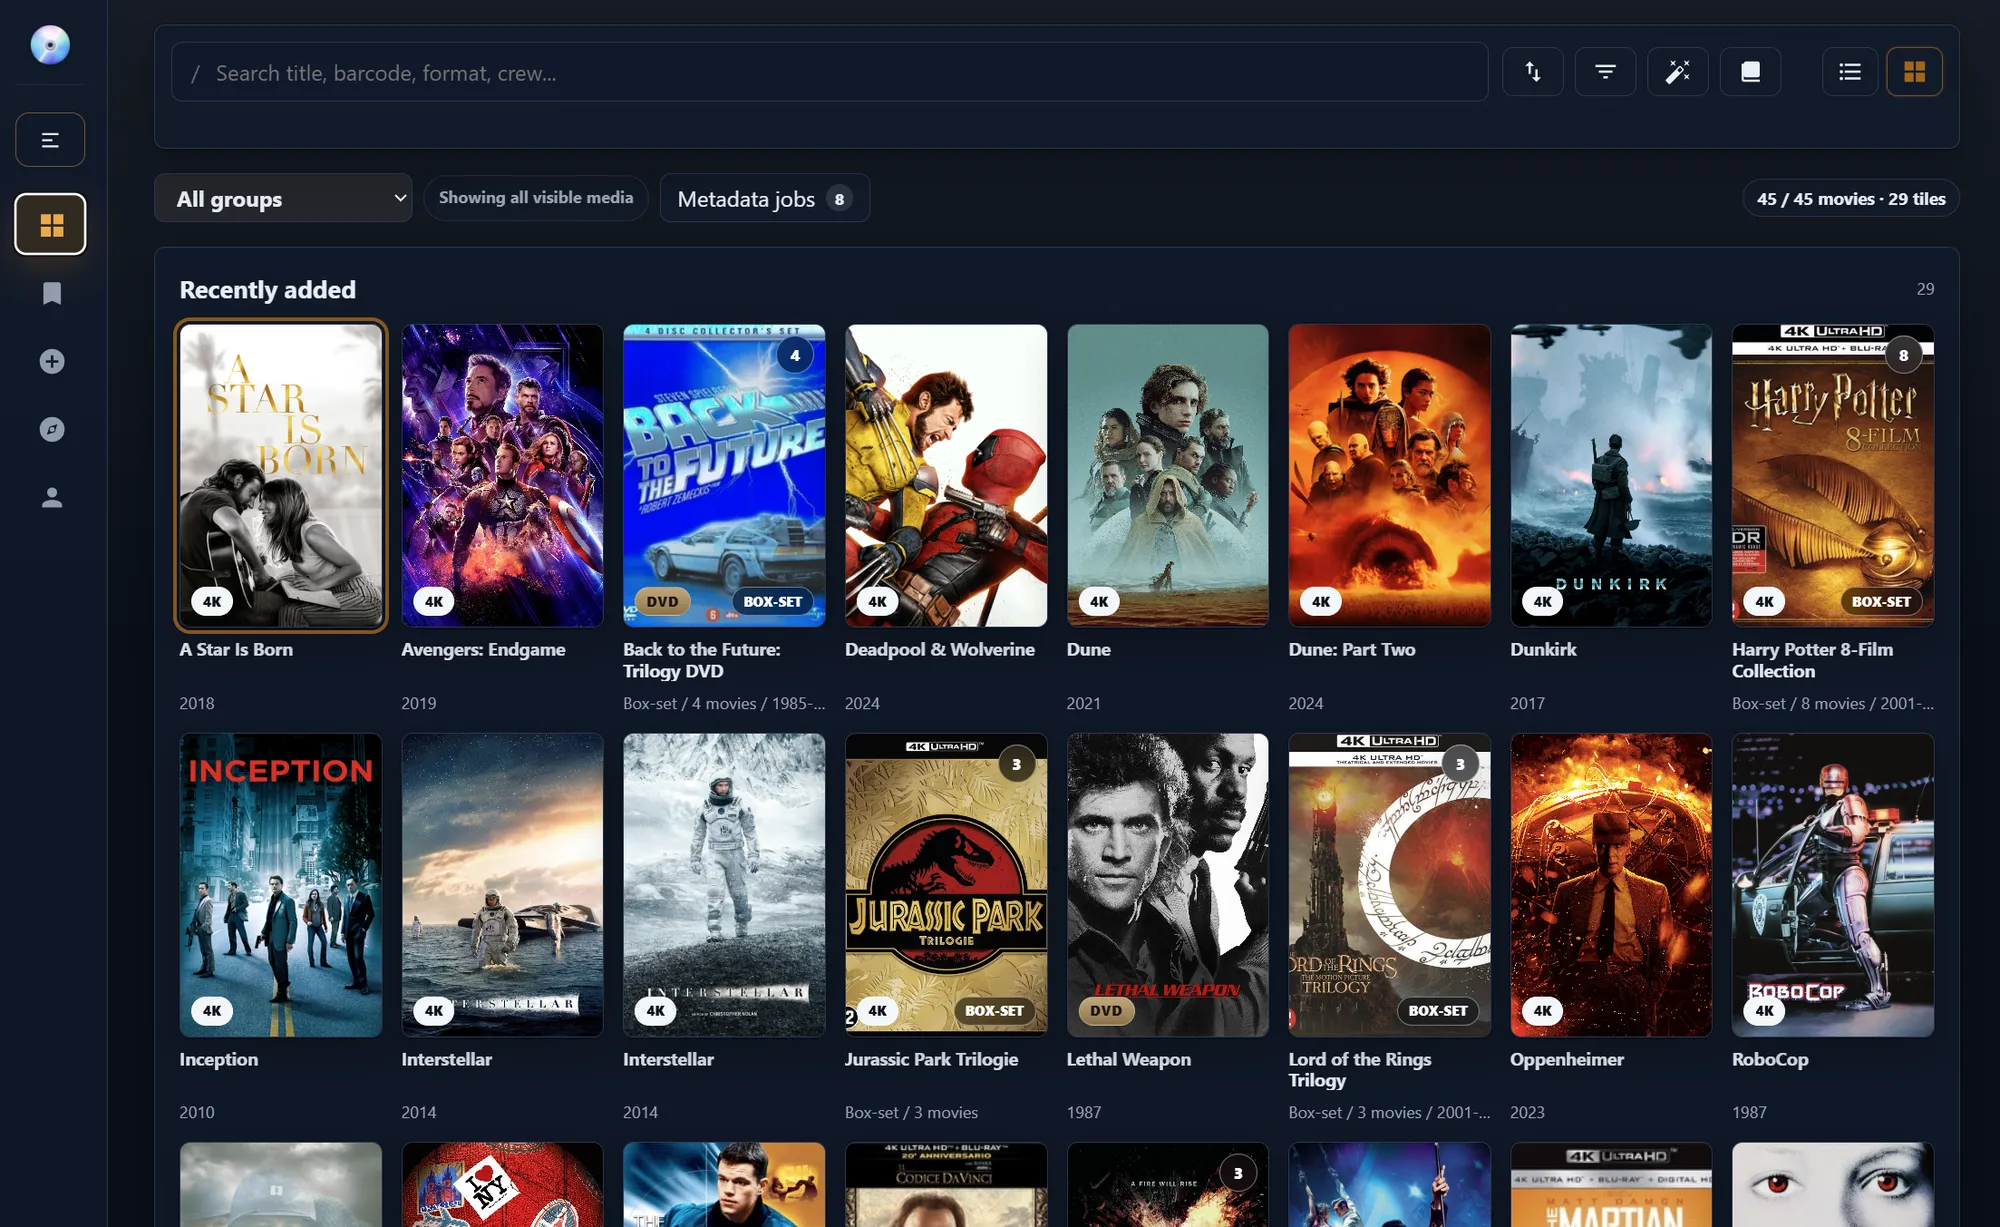The image size is (2000, 1227).
Task: Click the Lethal Weapon title text
Action: pyautogui.click(x=1129, y=1060)
